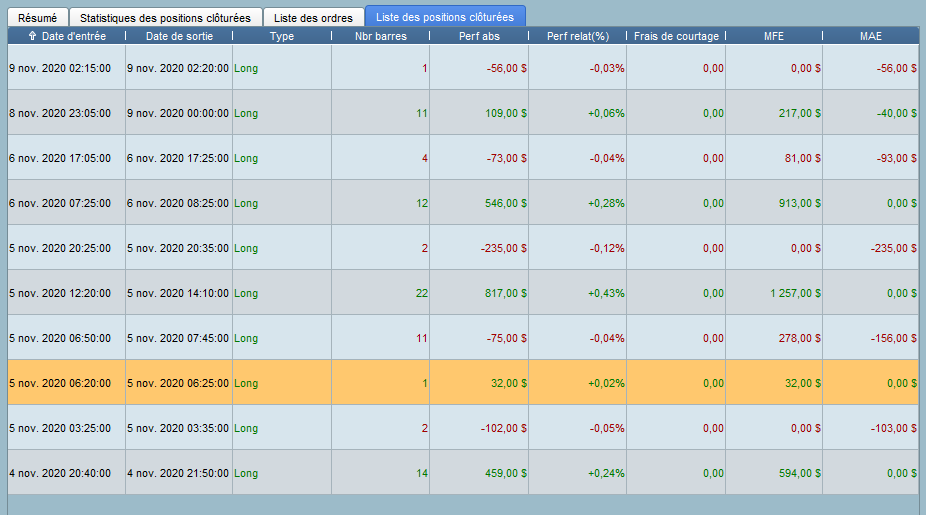Click the MAE column header
The width and height of the screenshot is (926, 515).
[870, 36]
